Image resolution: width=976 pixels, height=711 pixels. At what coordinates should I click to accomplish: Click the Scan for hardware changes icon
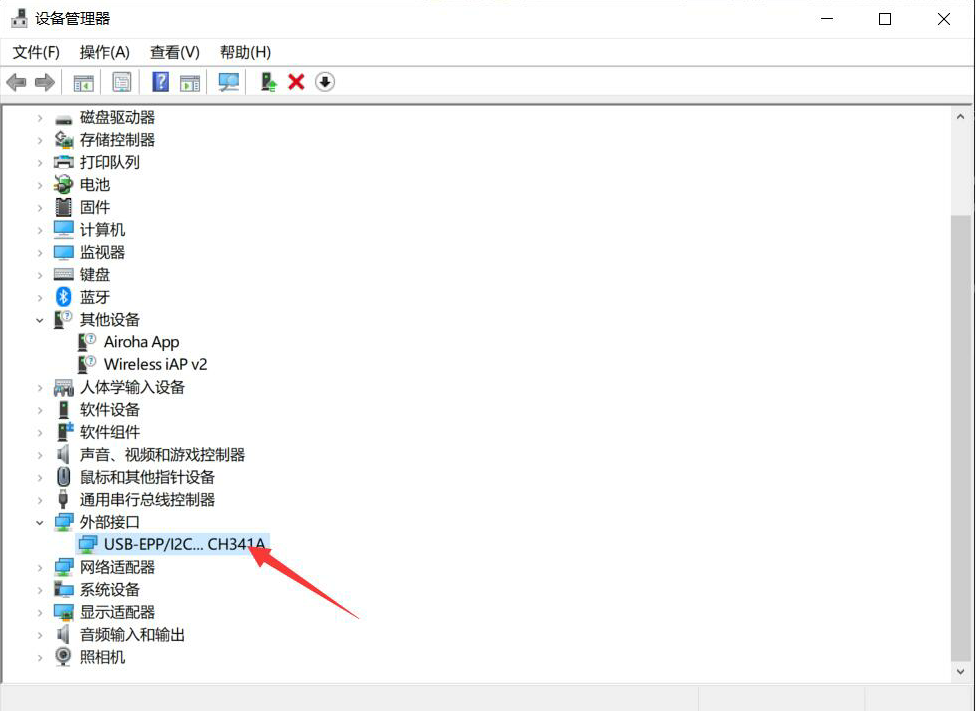[228, 82]
